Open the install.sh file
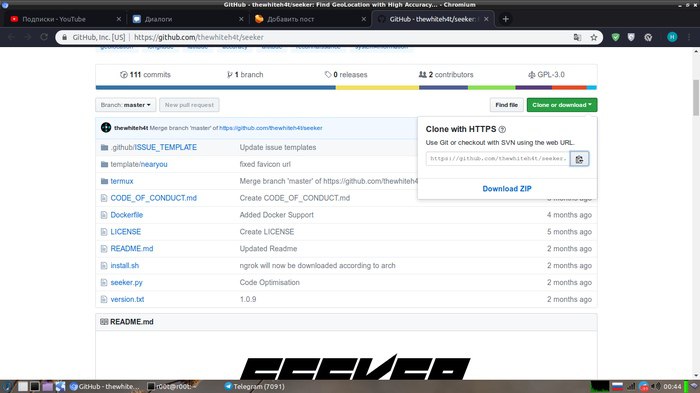 coord(125,266)
